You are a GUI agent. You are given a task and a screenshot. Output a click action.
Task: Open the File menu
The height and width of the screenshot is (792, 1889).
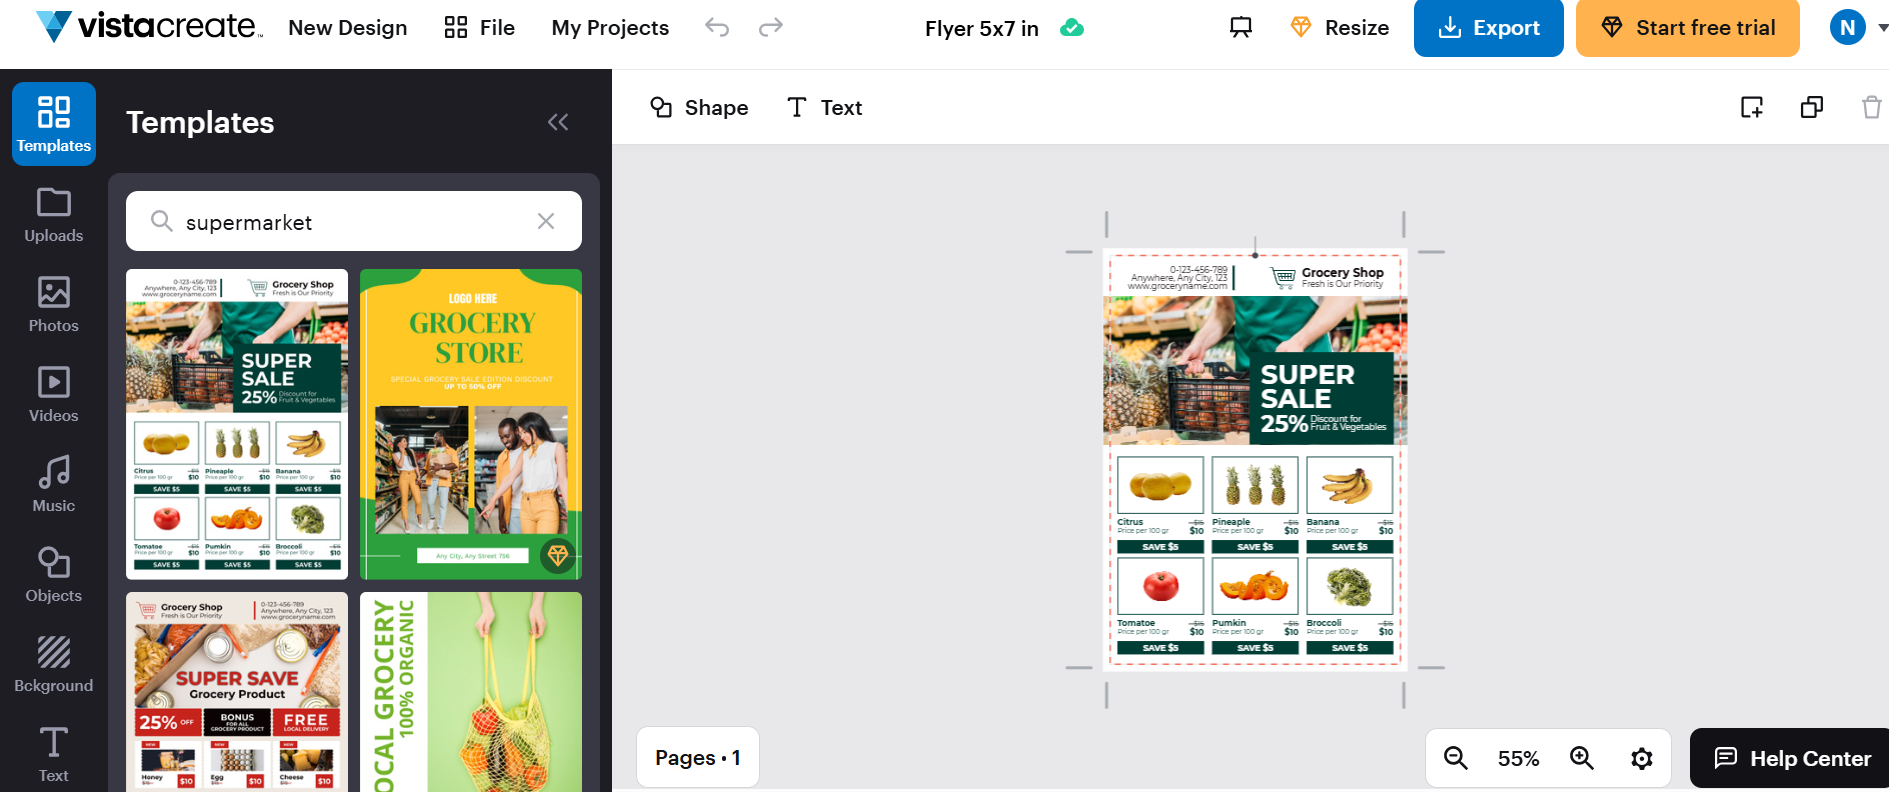click(x=480, y=28)
